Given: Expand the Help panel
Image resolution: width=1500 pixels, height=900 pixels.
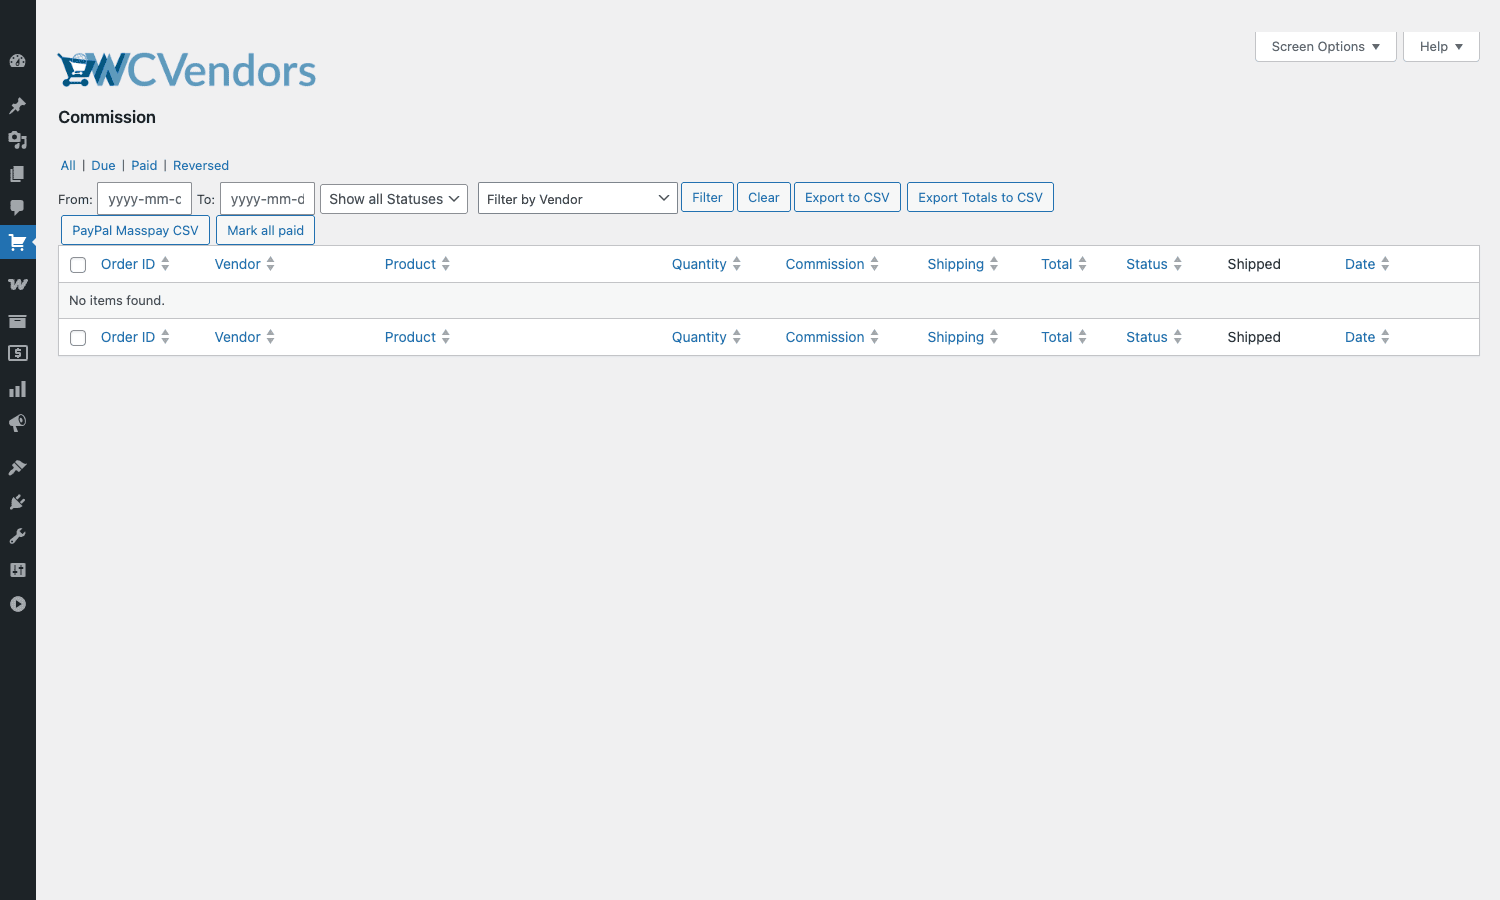Looking at the screenshot, I should (1441, 47).
